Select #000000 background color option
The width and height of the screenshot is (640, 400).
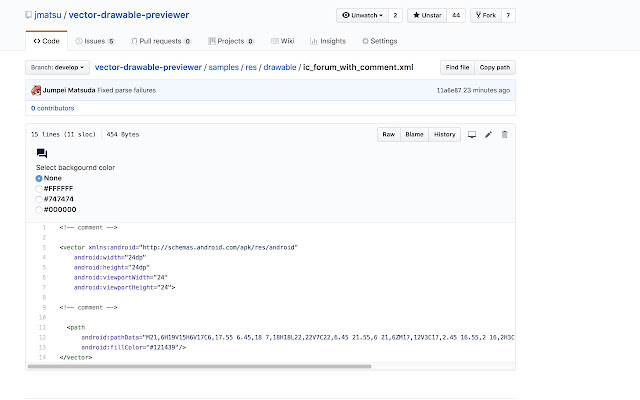click(39, 210)
